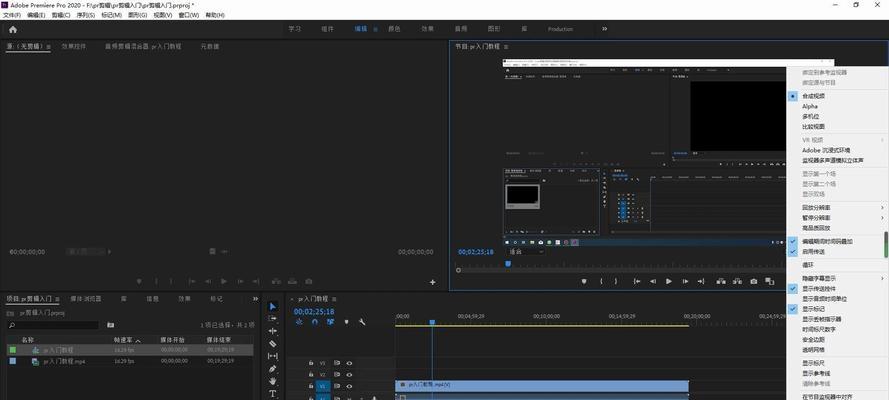
Task: Toggle V1 track visibility eye
Action: click(x=349, y=386)
